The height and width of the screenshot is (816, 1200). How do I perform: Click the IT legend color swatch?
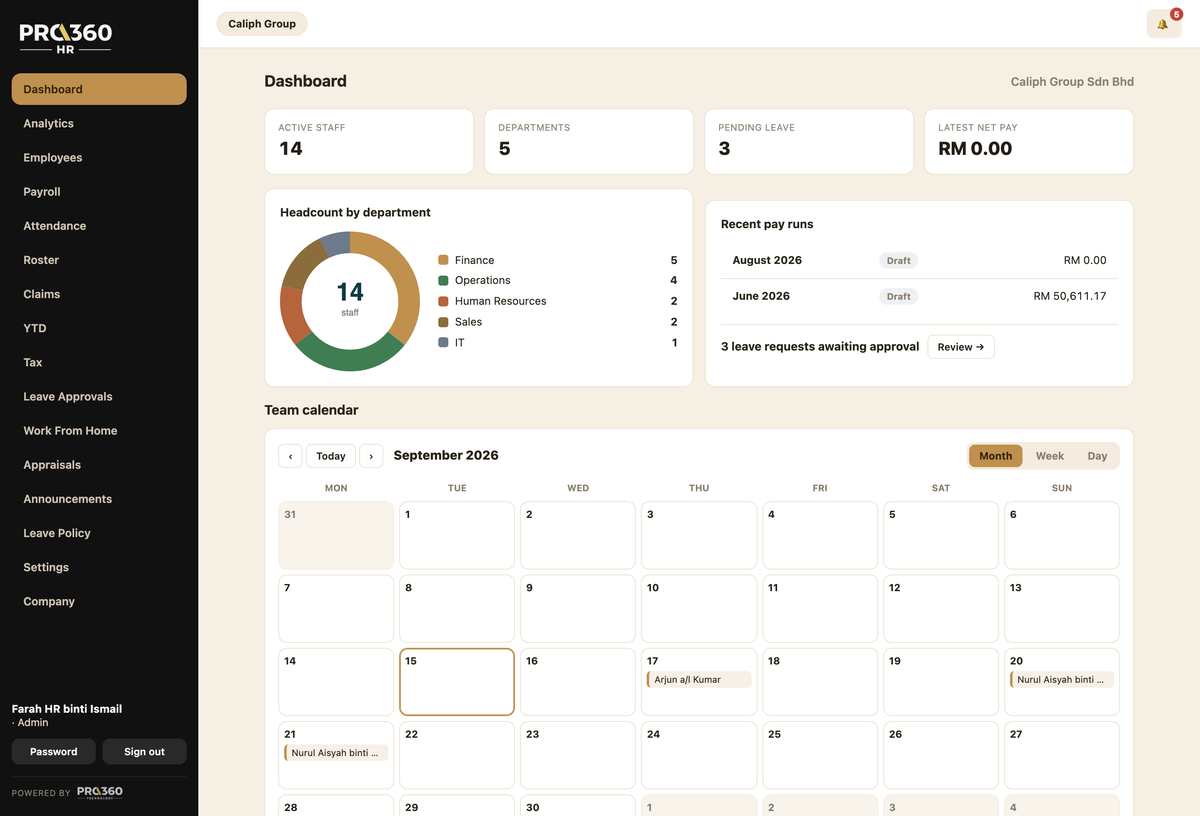click(x=443, y=343)
